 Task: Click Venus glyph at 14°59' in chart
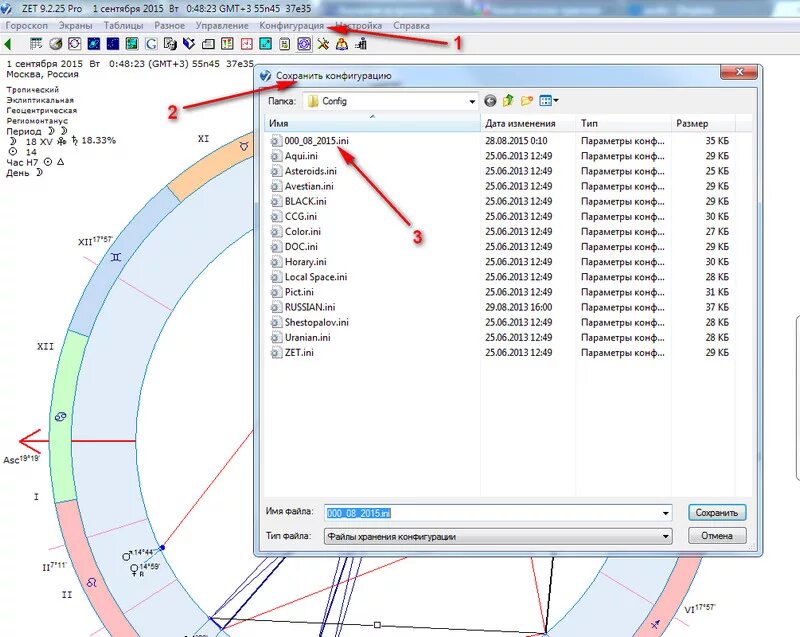(x=134, y=569)
